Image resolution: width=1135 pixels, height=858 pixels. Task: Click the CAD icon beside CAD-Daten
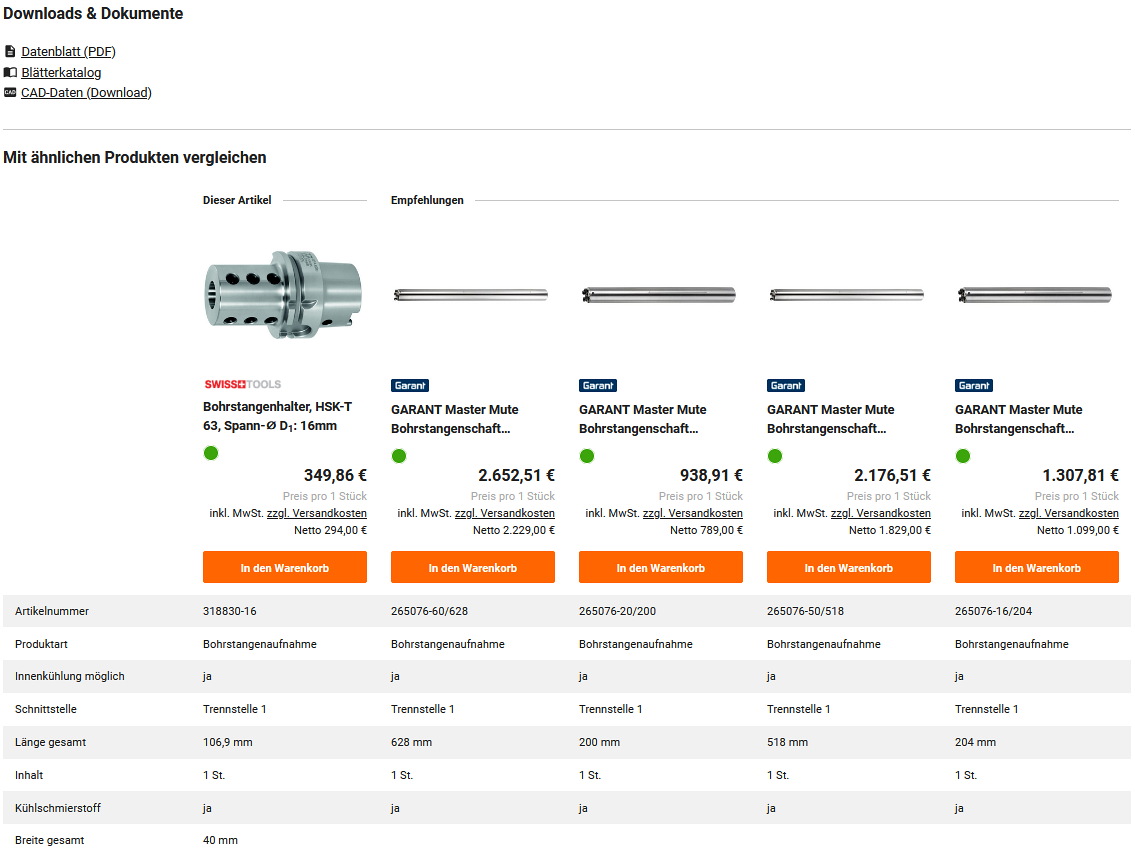point(10,93)
